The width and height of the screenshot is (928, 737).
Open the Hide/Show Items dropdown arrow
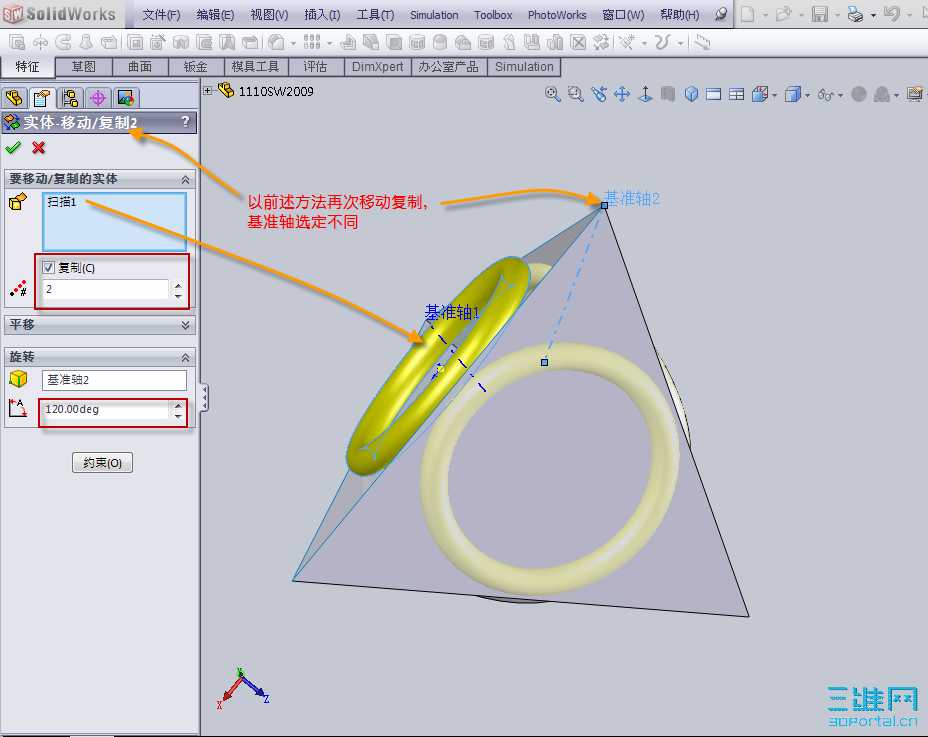[x=840, y=95]
